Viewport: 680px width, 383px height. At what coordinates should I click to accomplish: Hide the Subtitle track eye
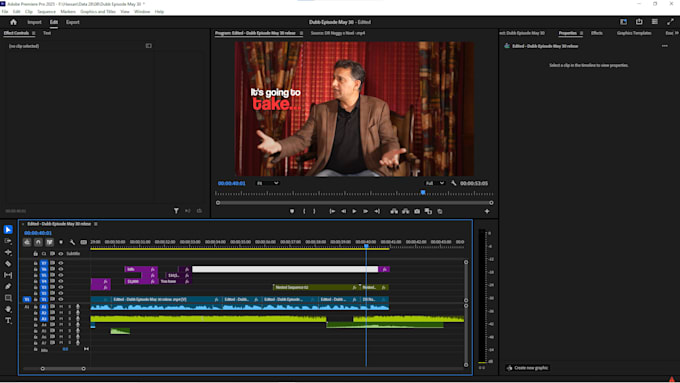61,254
